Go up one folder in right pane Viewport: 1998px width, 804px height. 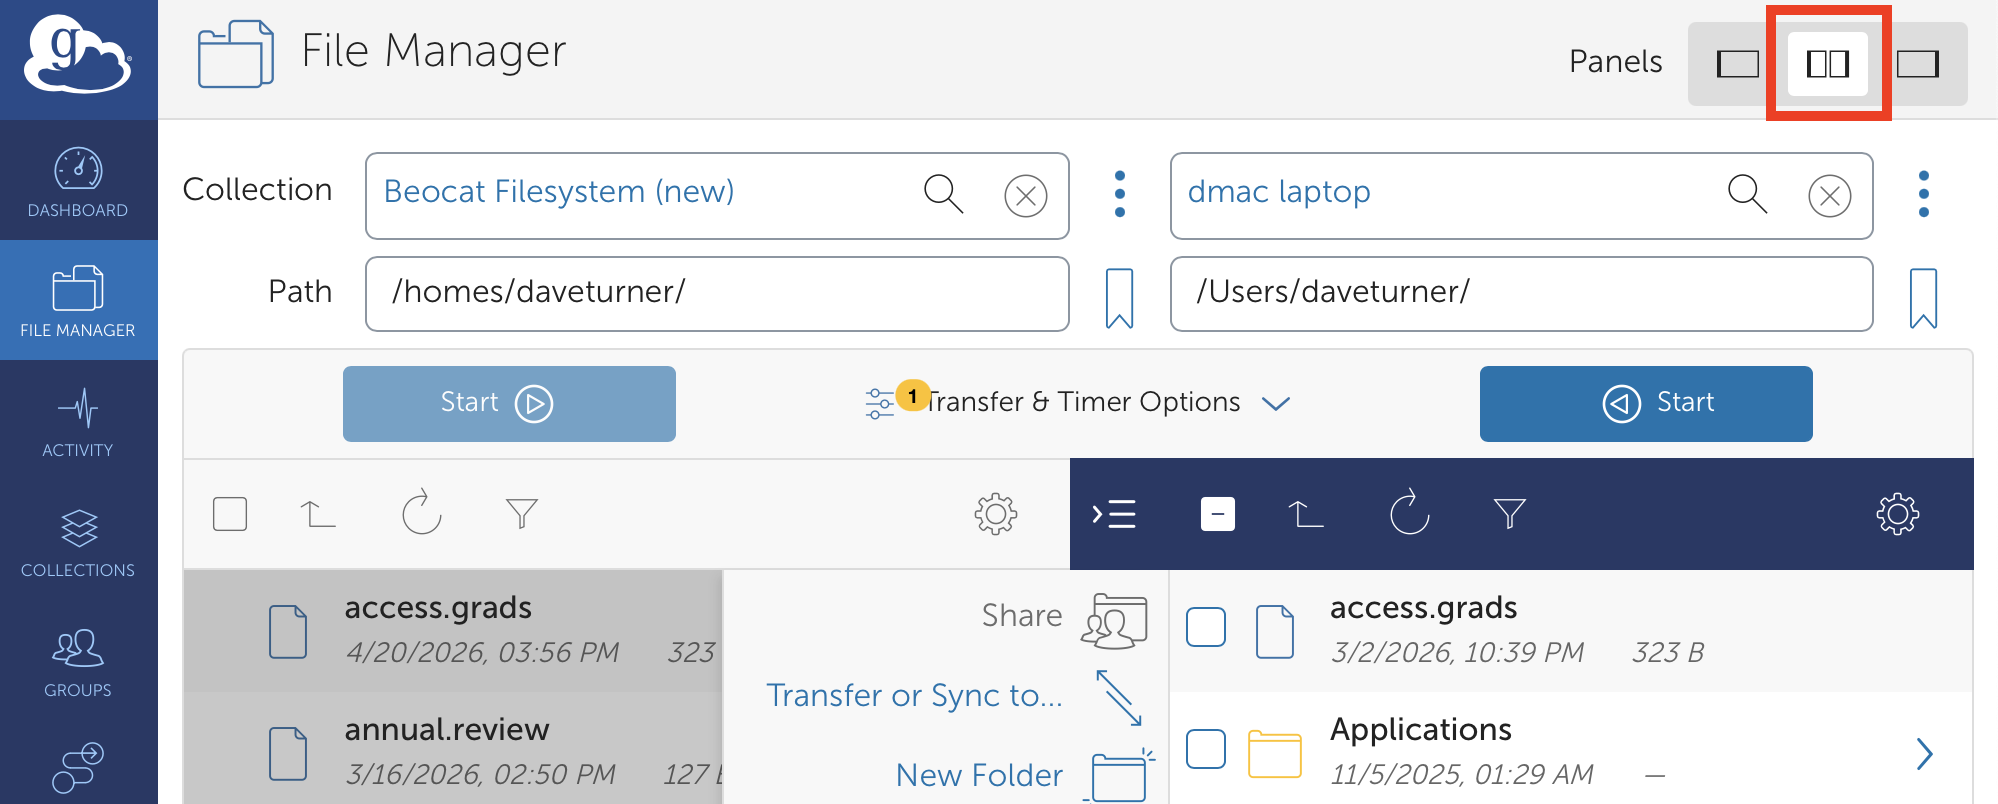pyautogui.click(x=1305, y=514)
